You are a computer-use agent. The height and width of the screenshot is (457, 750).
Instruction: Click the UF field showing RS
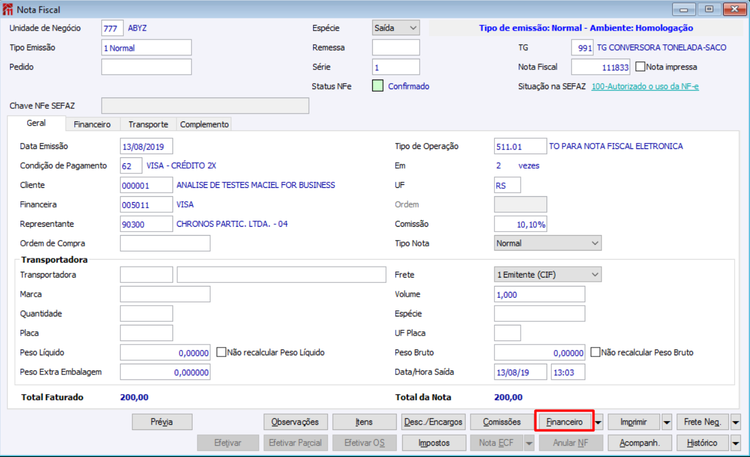[507, 185]
